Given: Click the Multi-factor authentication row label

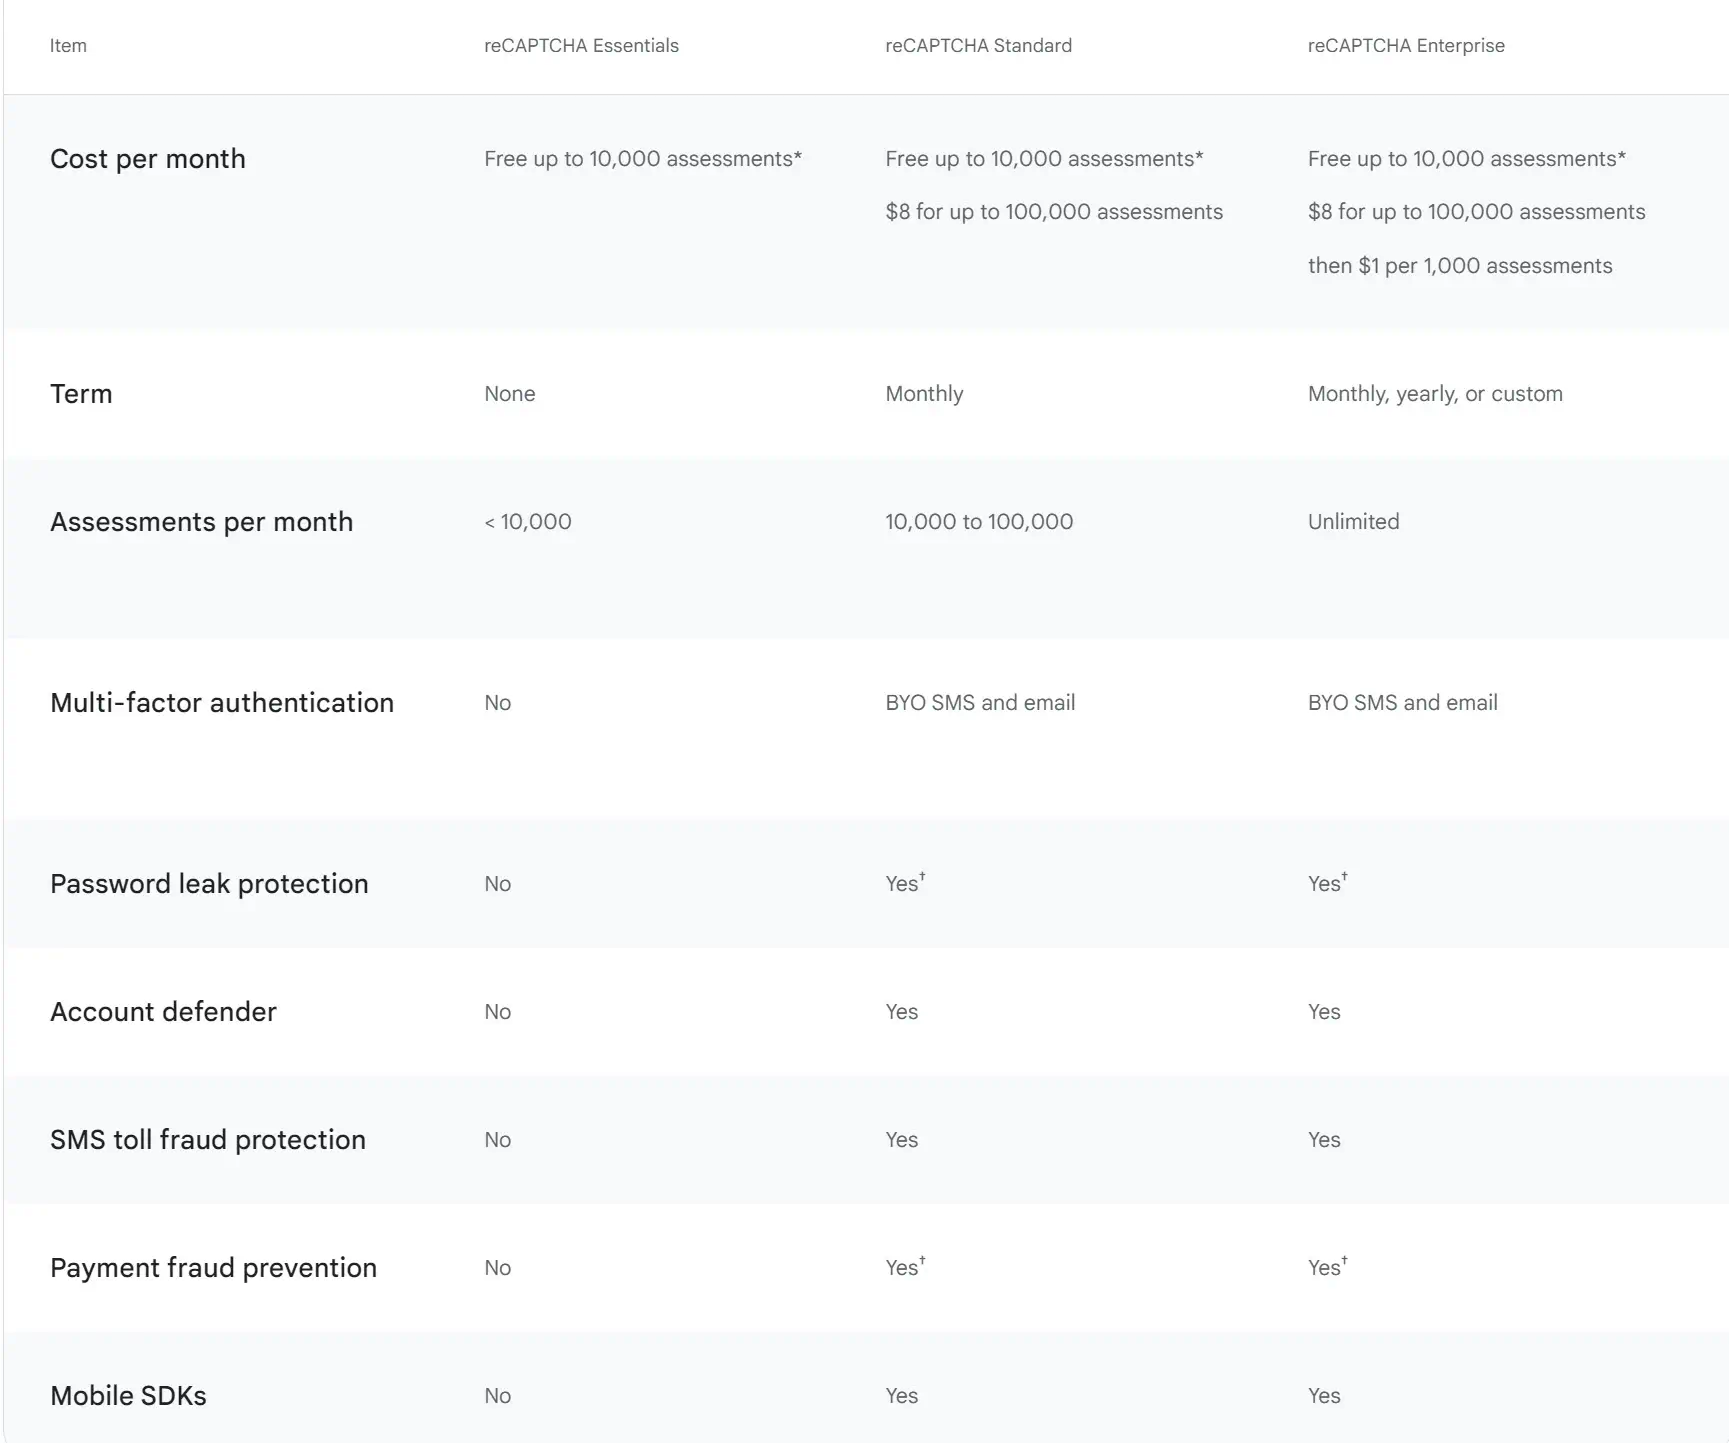Looking at the screenshot, I should [x=222, y=703].
